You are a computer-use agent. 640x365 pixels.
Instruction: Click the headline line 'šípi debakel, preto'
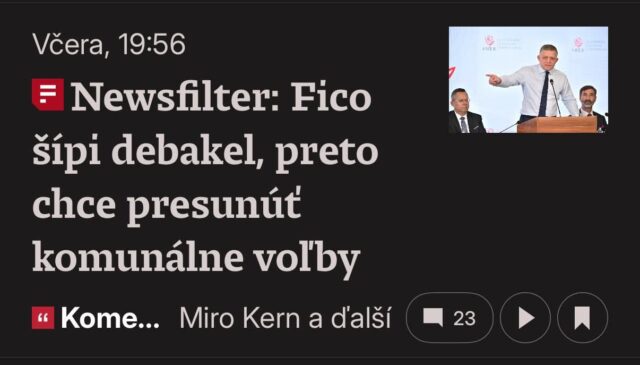pos(205,153)
